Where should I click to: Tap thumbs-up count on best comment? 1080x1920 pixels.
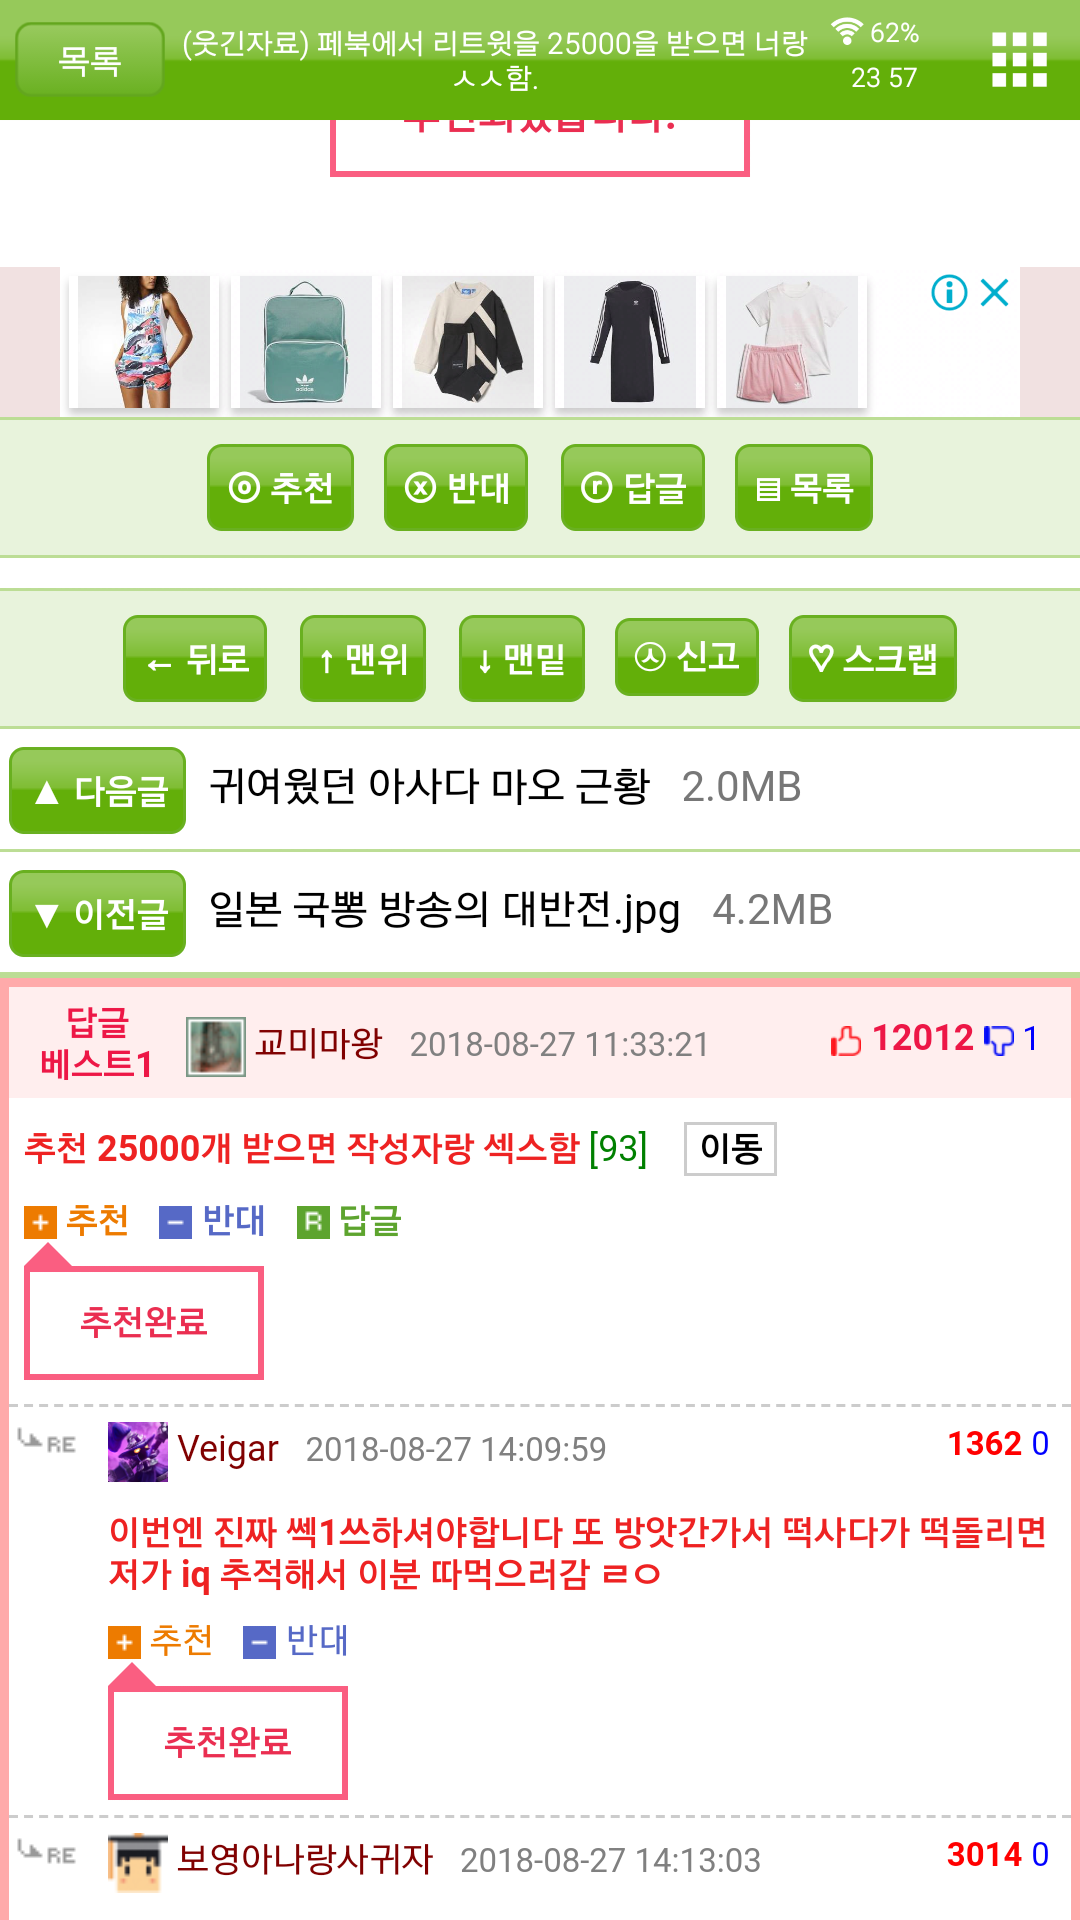[x=901, y=1039]
